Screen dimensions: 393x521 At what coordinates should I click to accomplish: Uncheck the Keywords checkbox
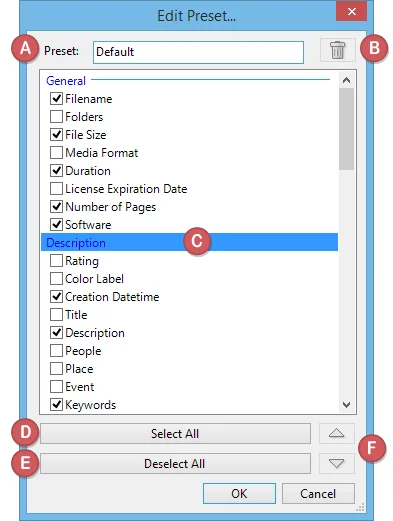[56, 404]
